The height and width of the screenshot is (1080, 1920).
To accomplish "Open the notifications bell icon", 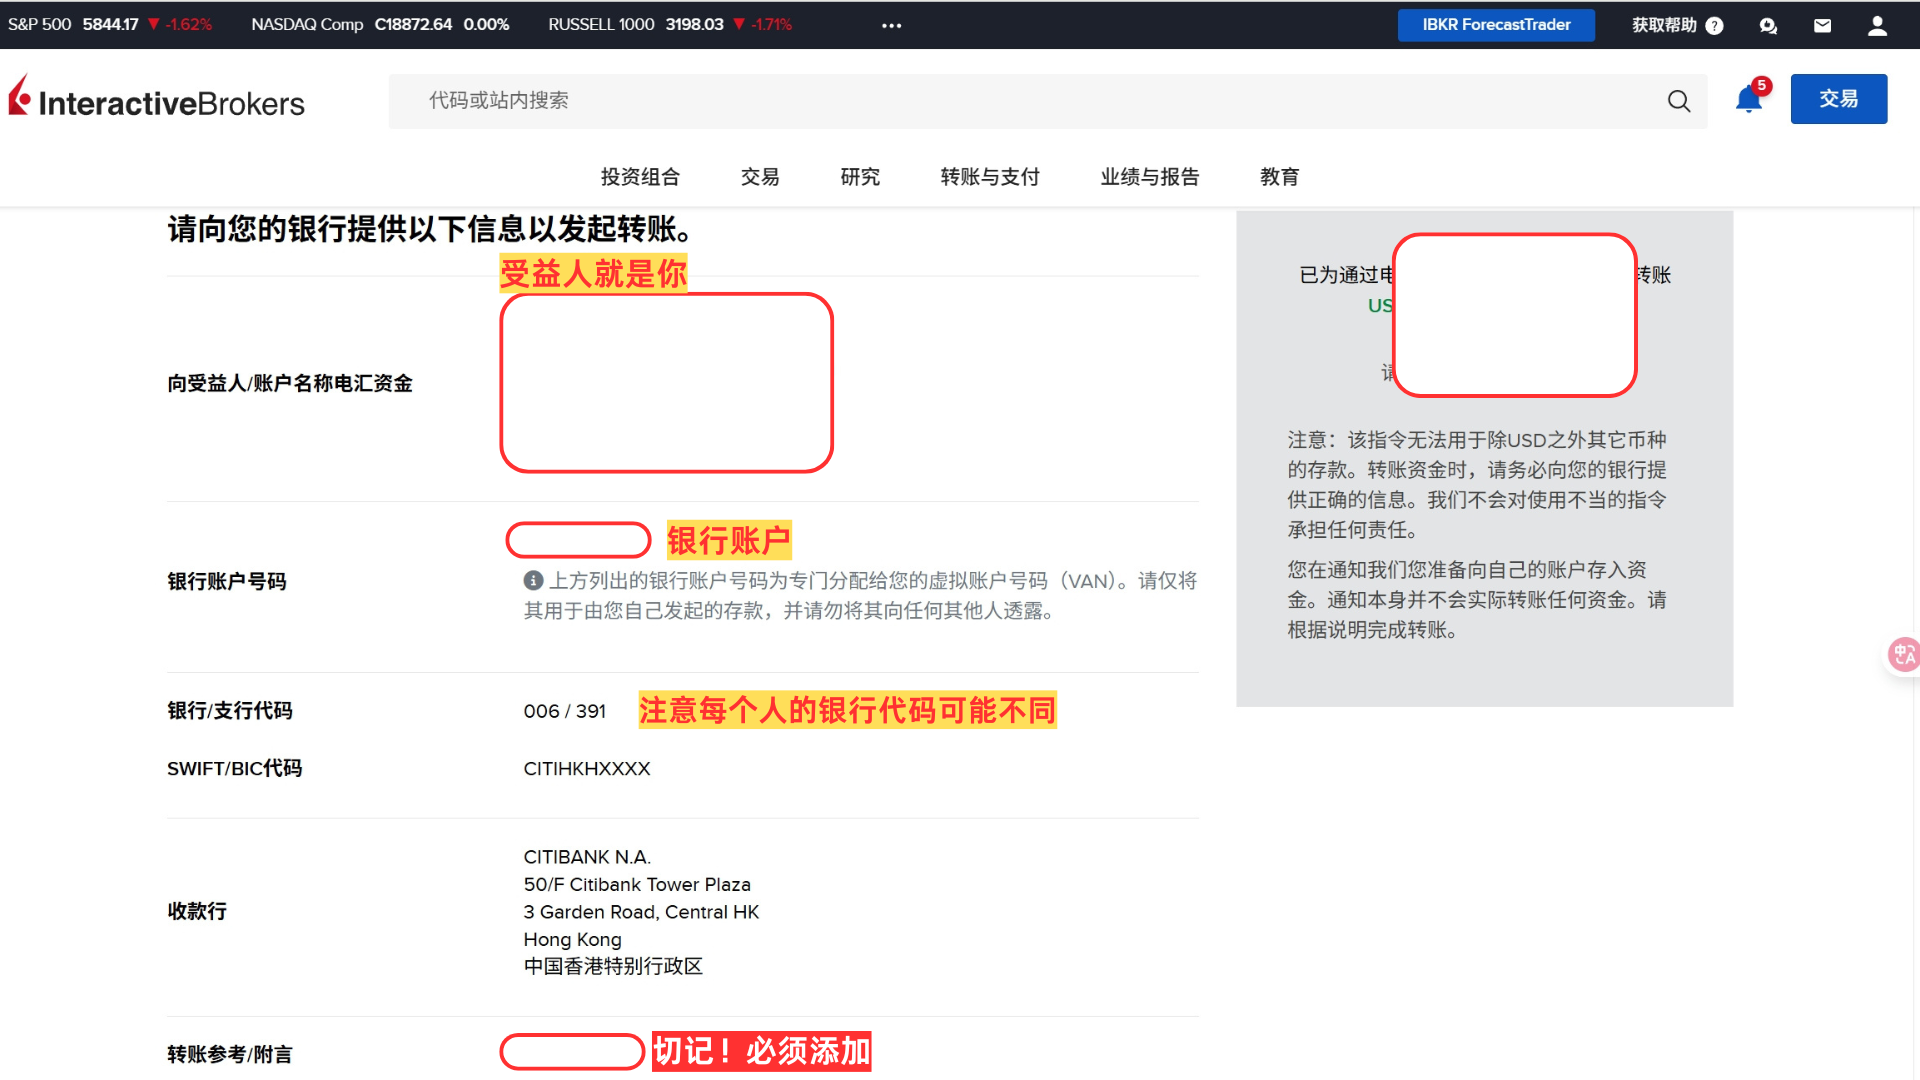I will coord(1748,99).
